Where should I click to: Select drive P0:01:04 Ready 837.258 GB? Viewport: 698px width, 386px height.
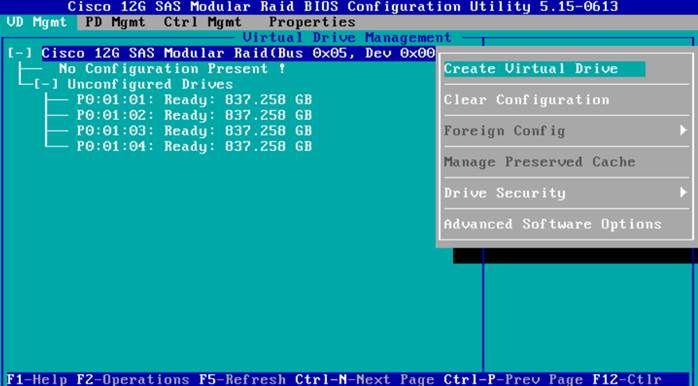tap(194, 146)
